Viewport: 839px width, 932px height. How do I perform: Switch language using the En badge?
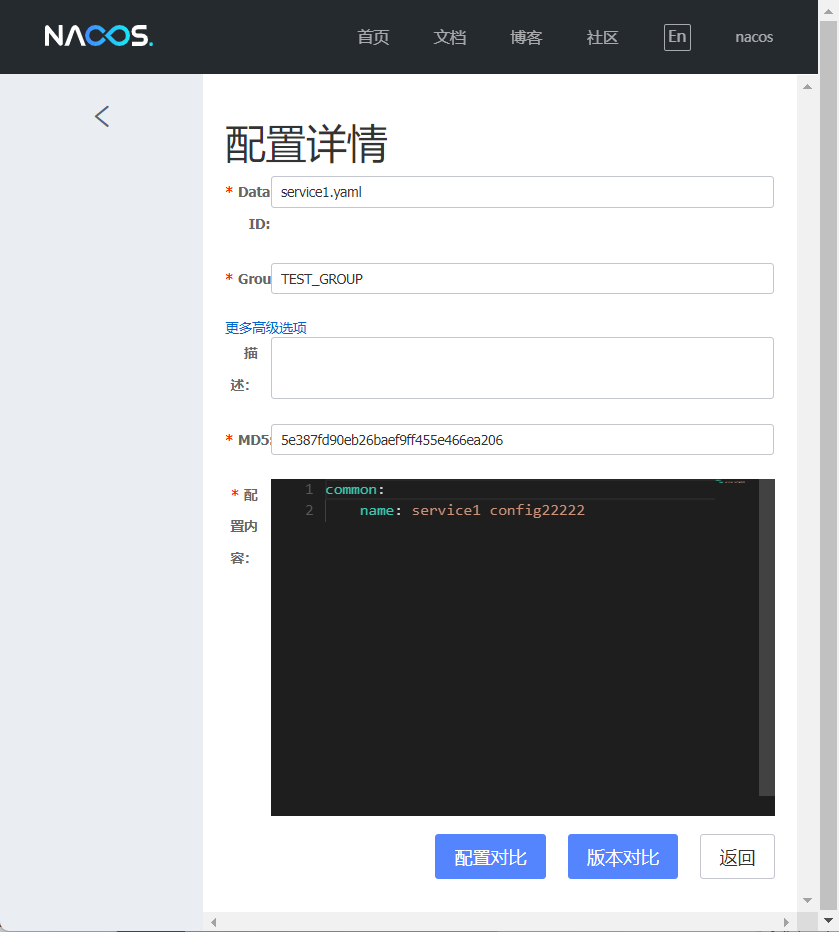click(x=677, y=37)
